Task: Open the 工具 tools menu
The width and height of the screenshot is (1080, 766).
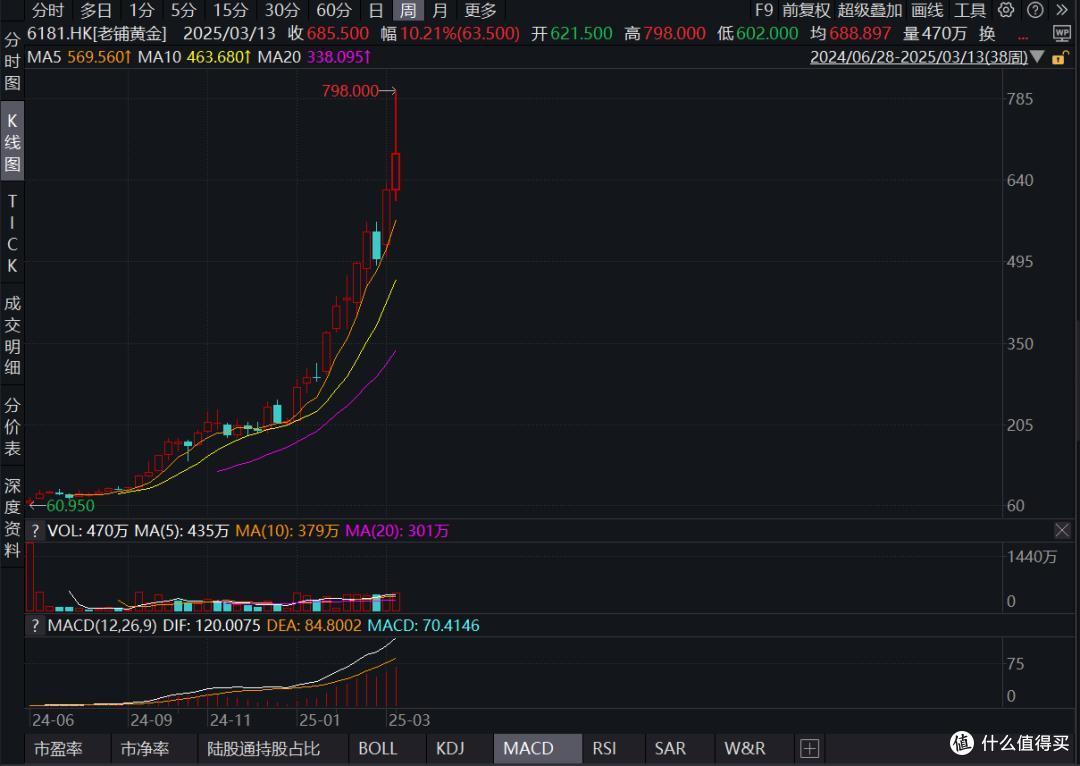Action: [x=970, y=10]
